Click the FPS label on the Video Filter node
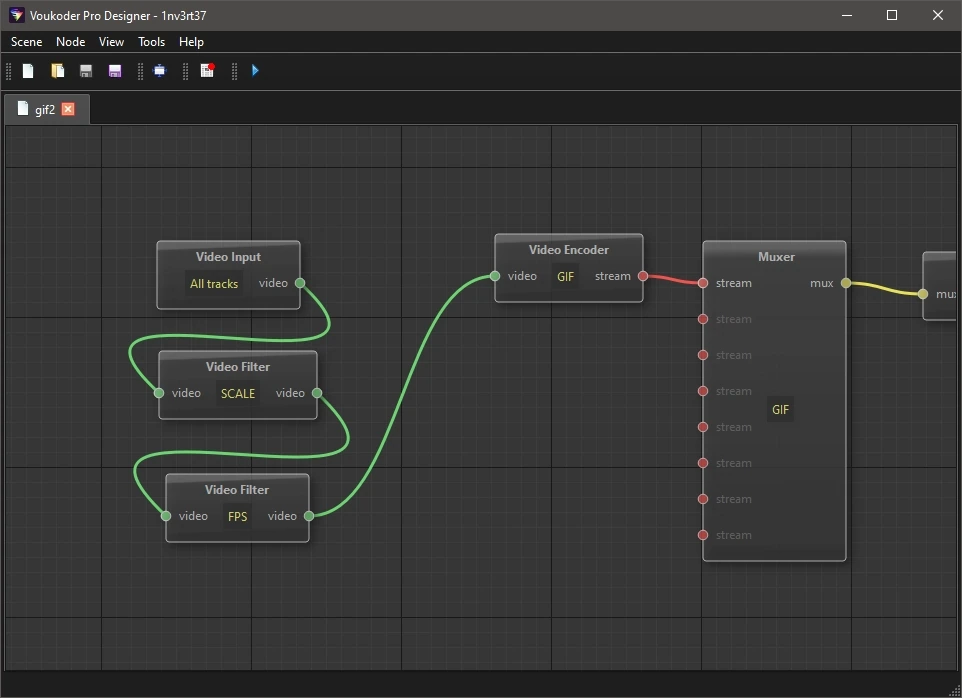The width and height of the screenshot is (962, 698). click(237, 516)
